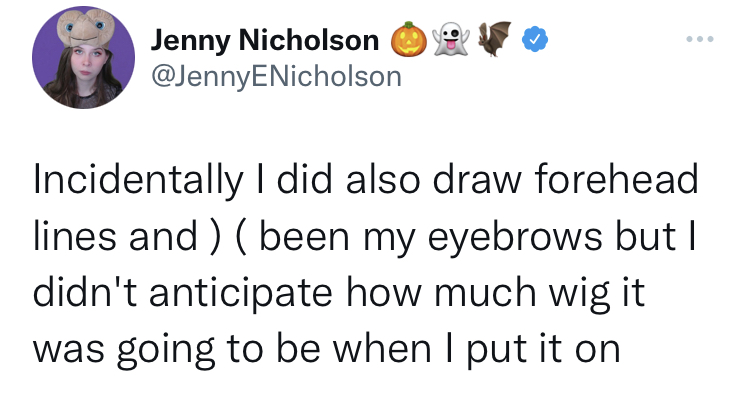The height and width of the screenshot is (394, 750).
Task: Click the word "Incidentally" in the tweet
Action: pyautogui.click(x=138, y=181)
